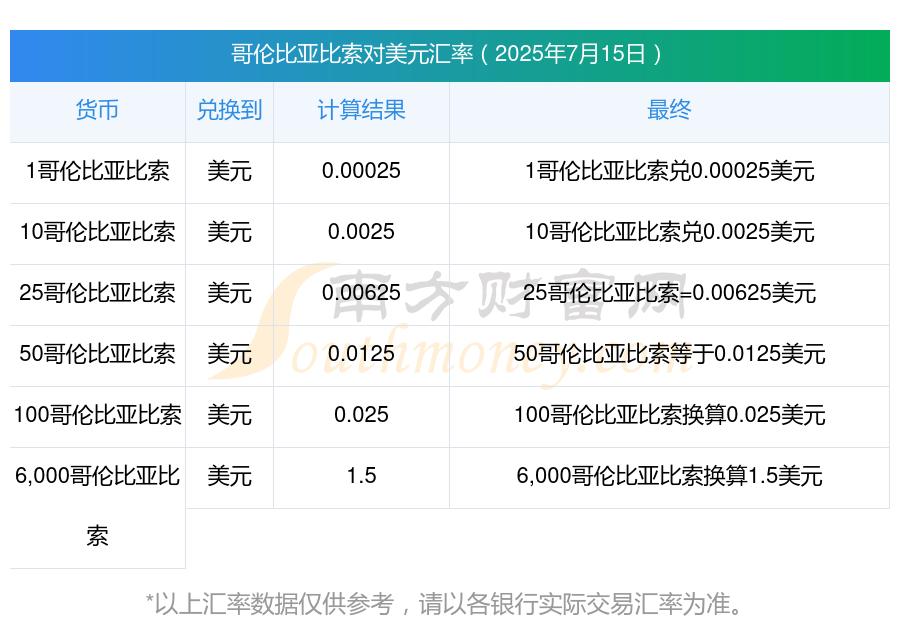Click 美元 in the 25哥伦比亚比索 row

click(230, 293)
